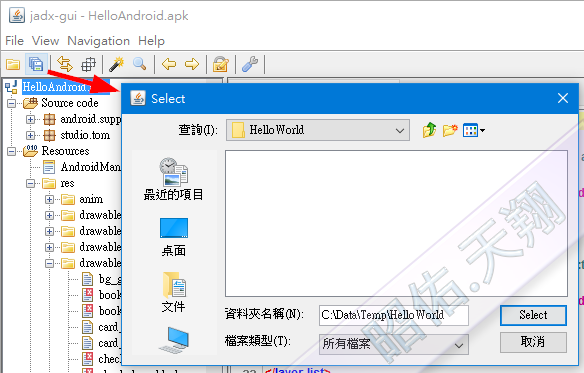The image size is (584, 373).
Task: Click the magic wand deobfuscation icon
Action: (117, 64)
